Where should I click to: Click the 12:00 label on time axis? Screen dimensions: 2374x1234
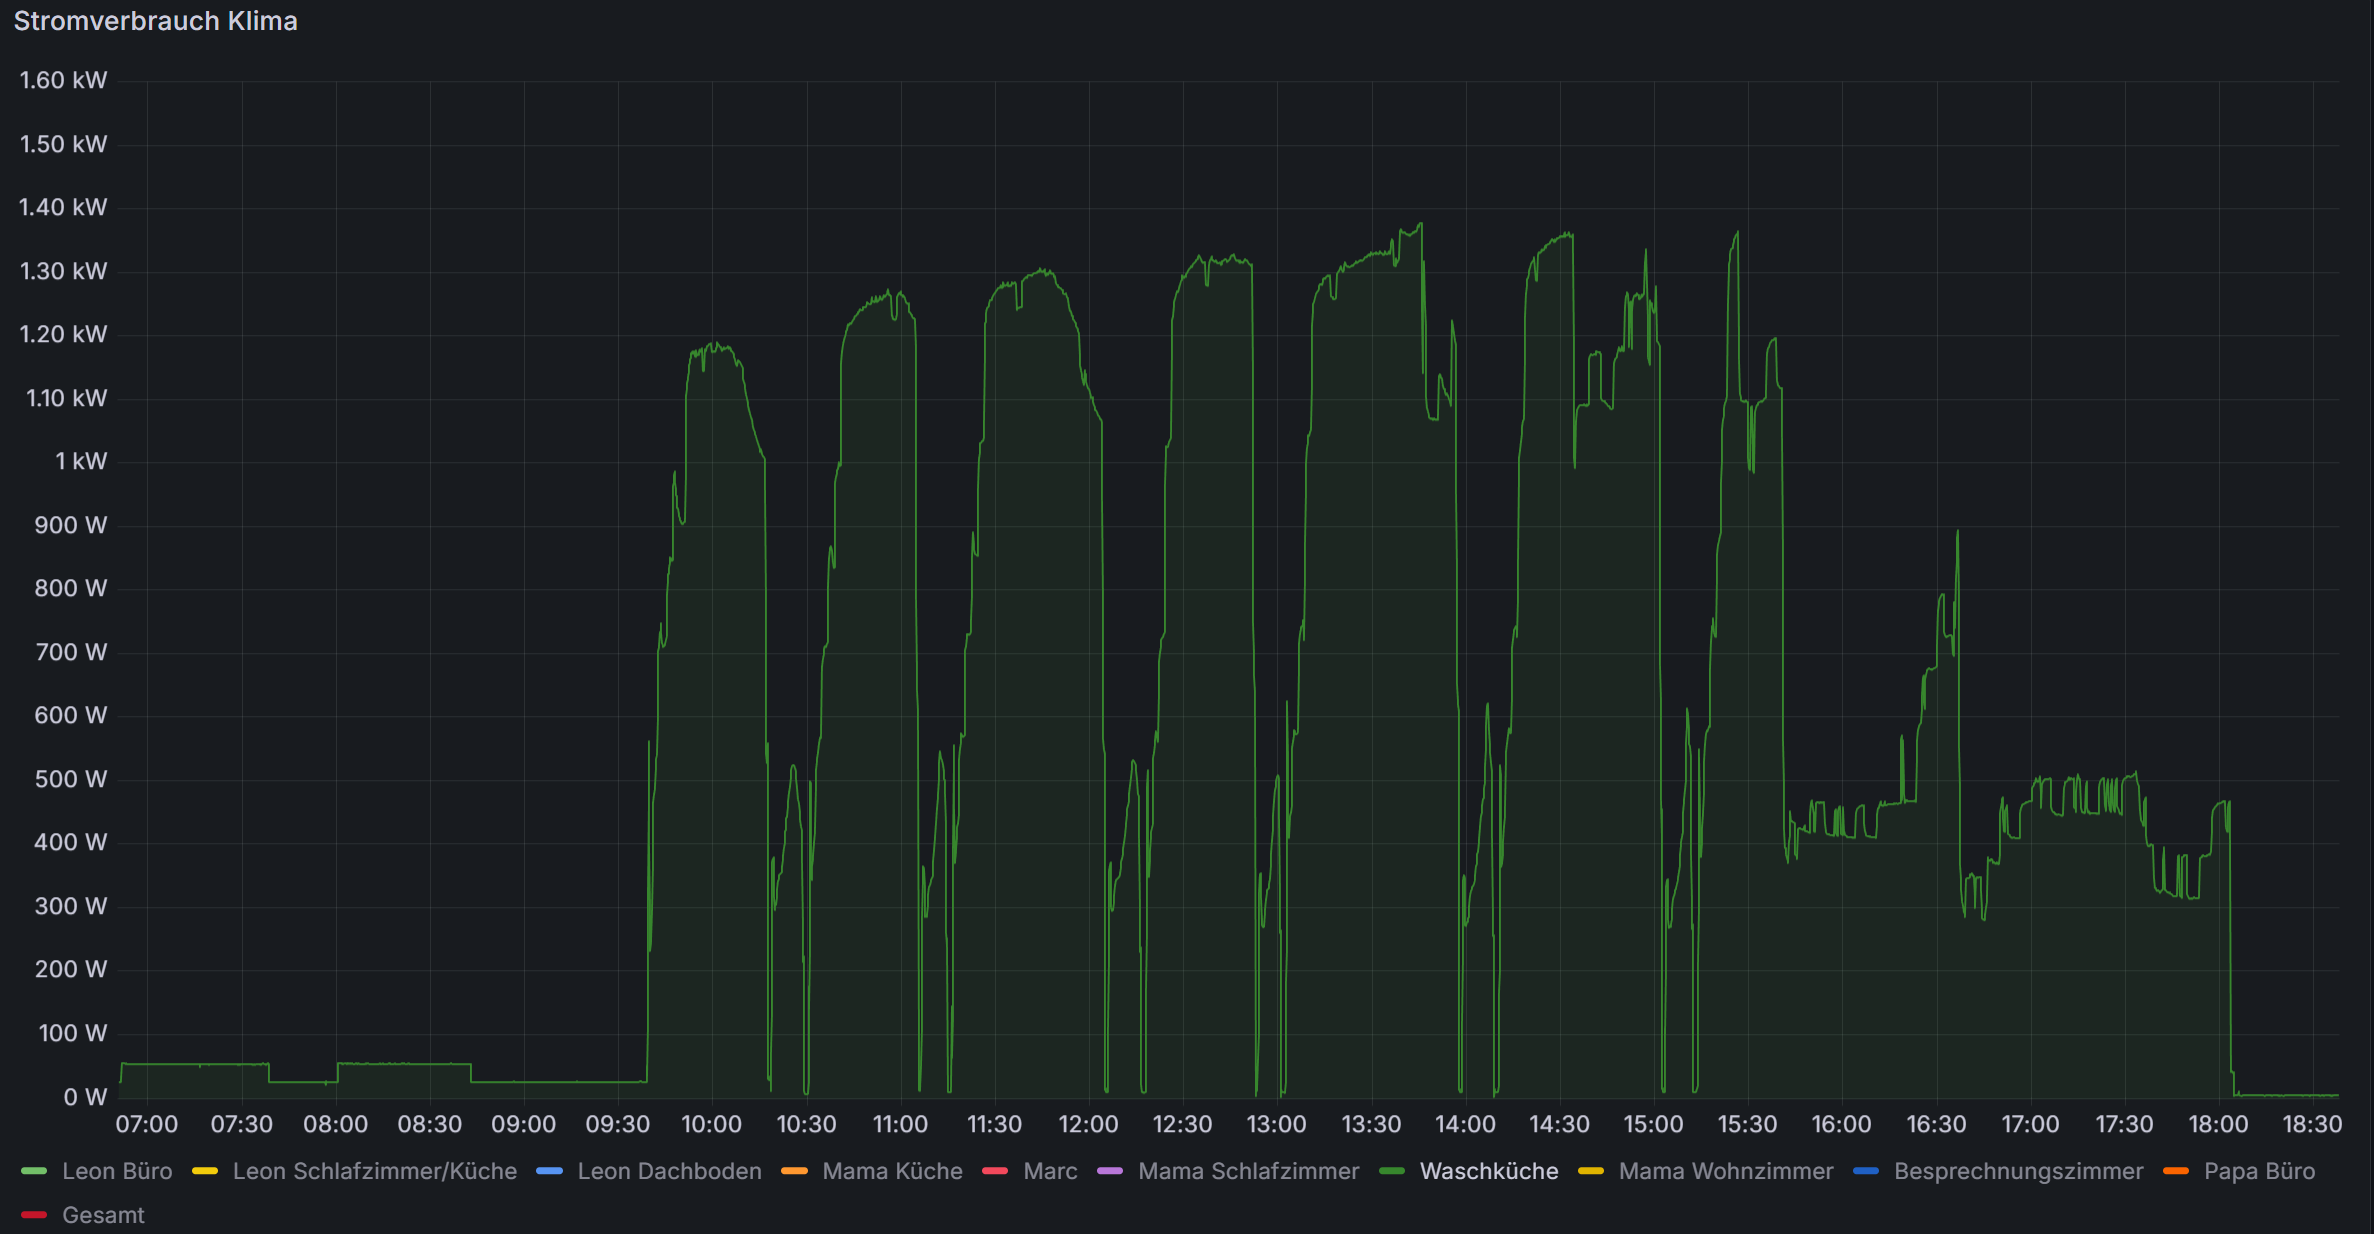(1088, 1124)
